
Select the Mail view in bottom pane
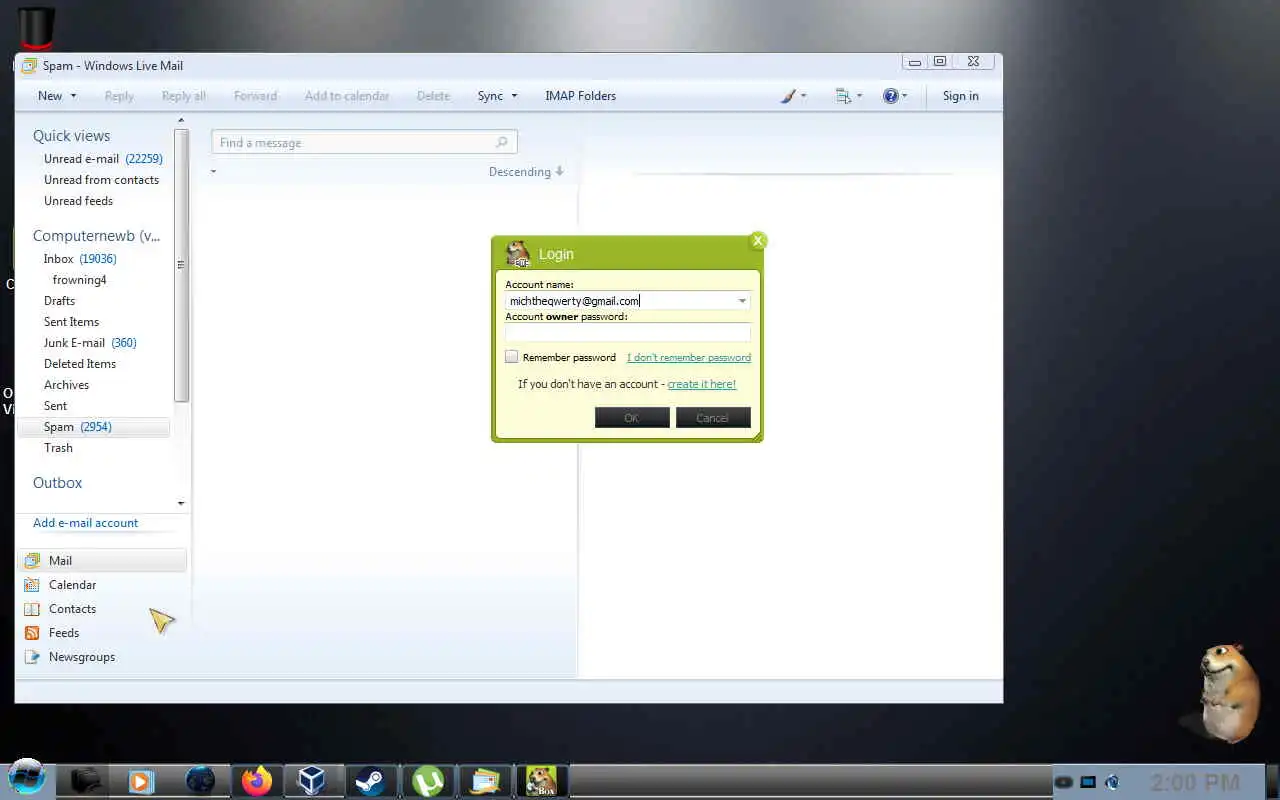tap(102, 561)
